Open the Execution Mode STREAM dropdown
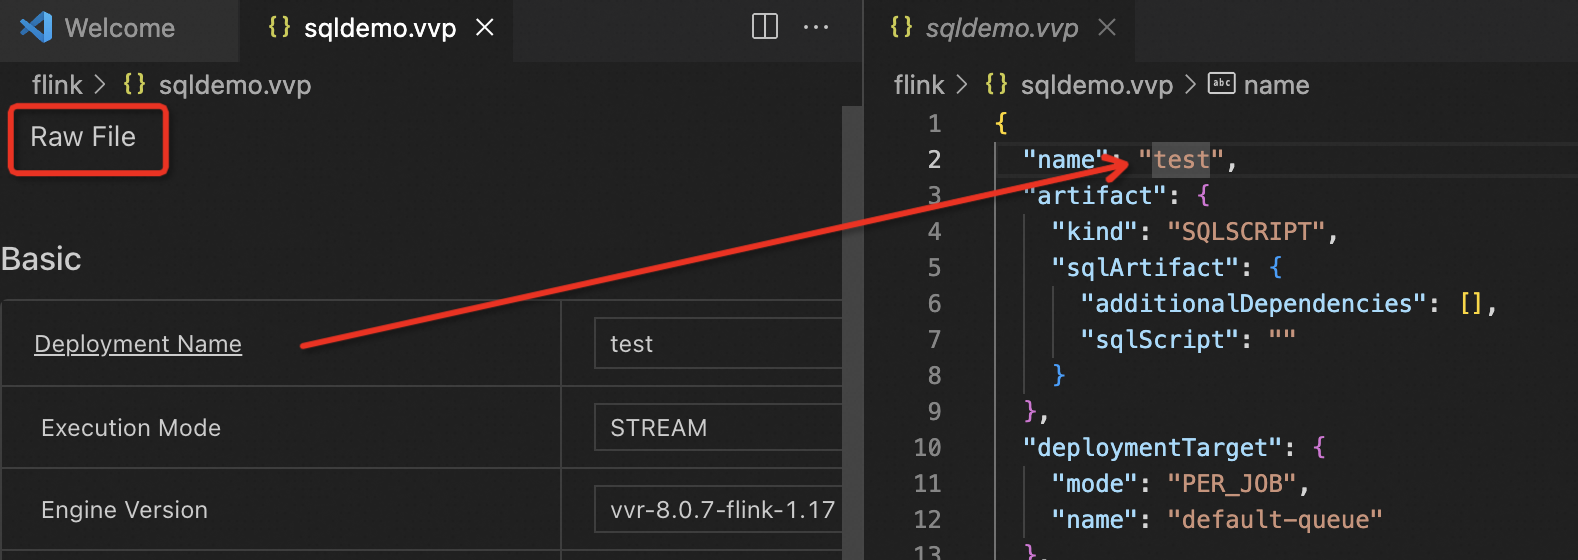Screen dimensions: 1578x560 point(718,428)
